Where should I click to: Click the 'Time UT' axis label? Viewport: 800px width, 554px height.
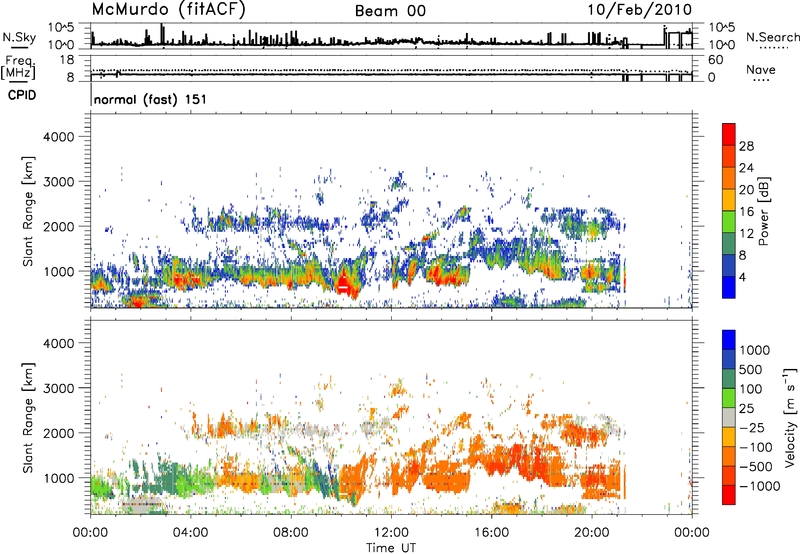click(x=391, y=547)
